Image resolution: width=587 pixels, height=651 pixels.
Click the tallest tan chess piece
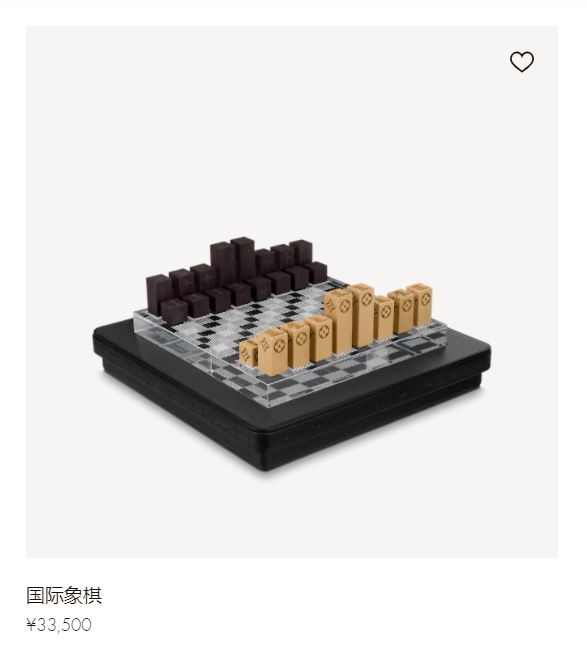(x=363, y=316)
